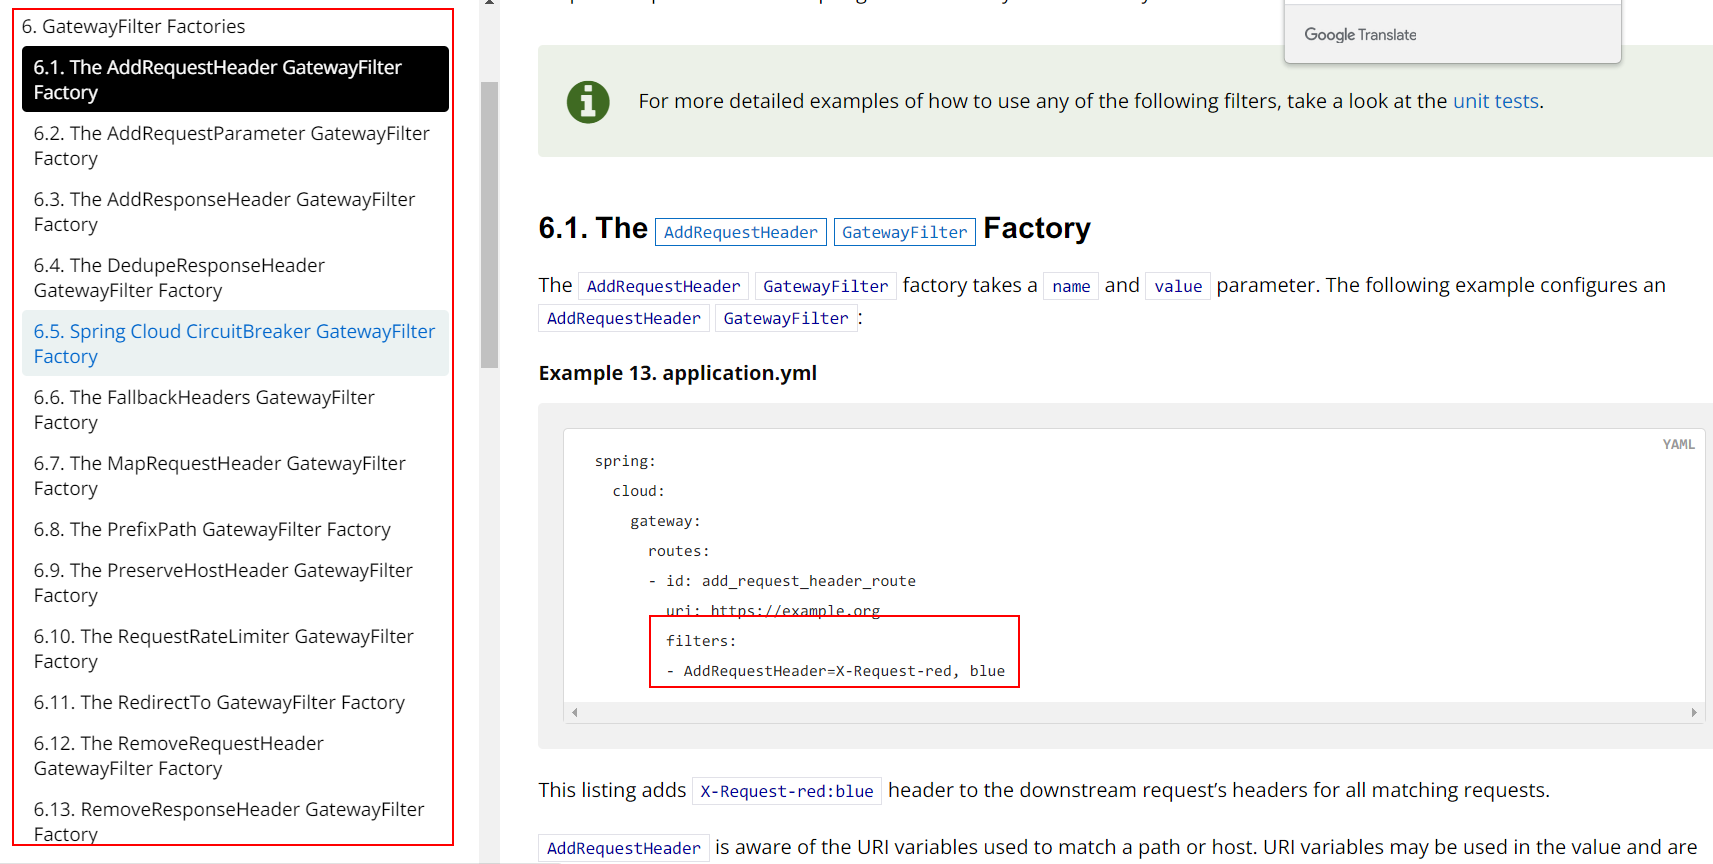This screenshot has height=864, width=1713.
Task: Click the AddRequestHeader code tag in heading
Action: click(741, 232)
